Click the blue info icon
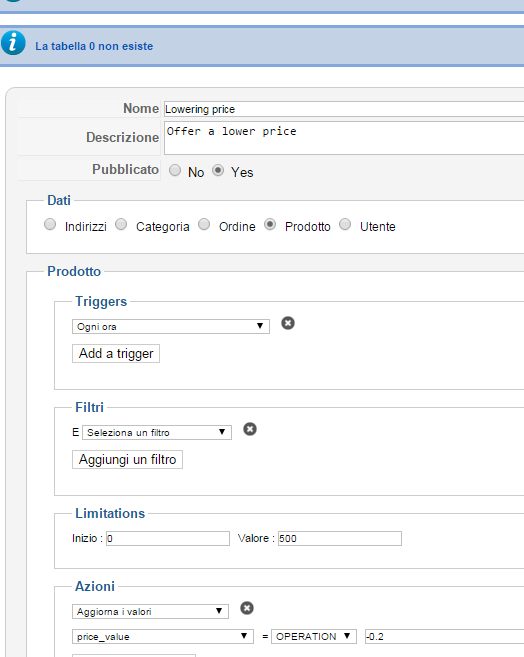The width and height of the screenshot is (524, 657). click(13, 43)
